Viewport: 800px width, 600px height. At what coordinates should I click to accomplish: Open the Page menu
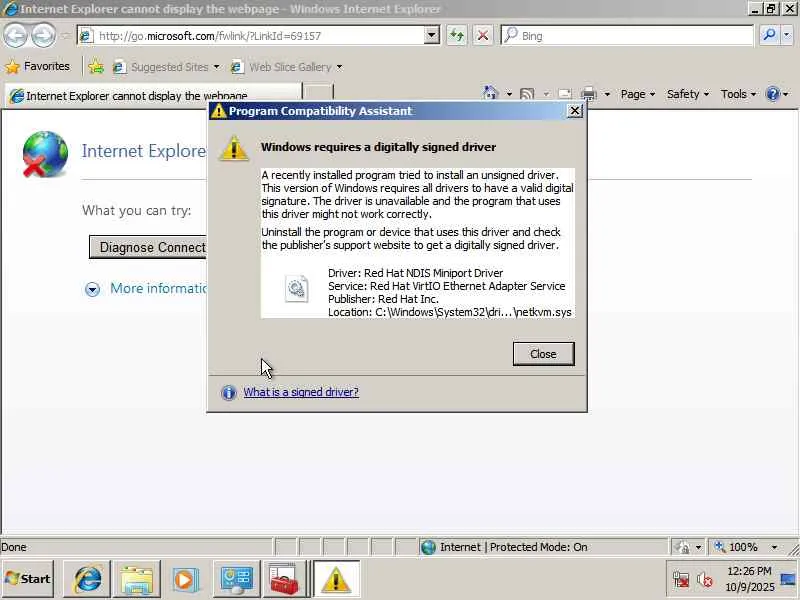tap(638, 94)
